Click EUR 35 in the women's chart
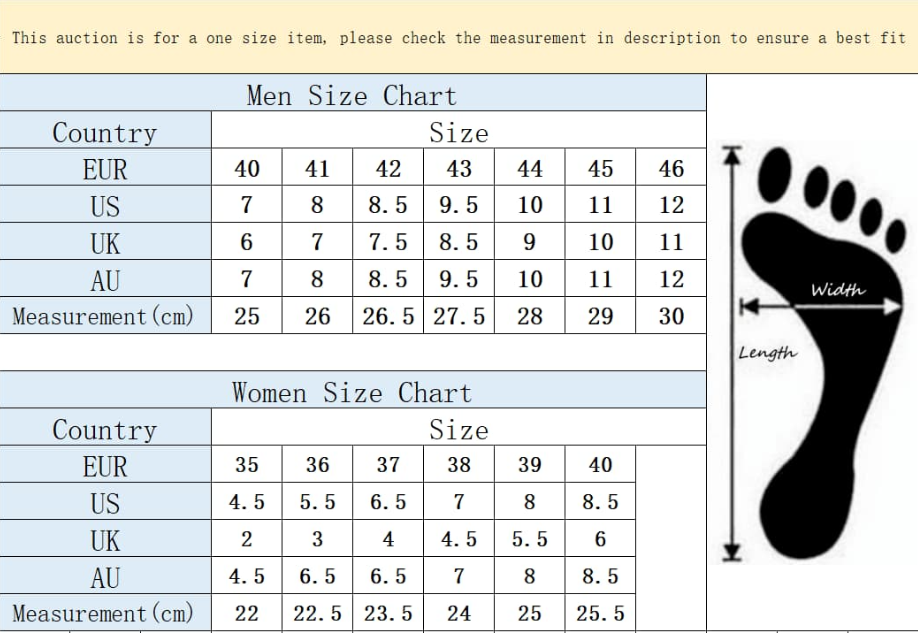 [x=246, y=465]
